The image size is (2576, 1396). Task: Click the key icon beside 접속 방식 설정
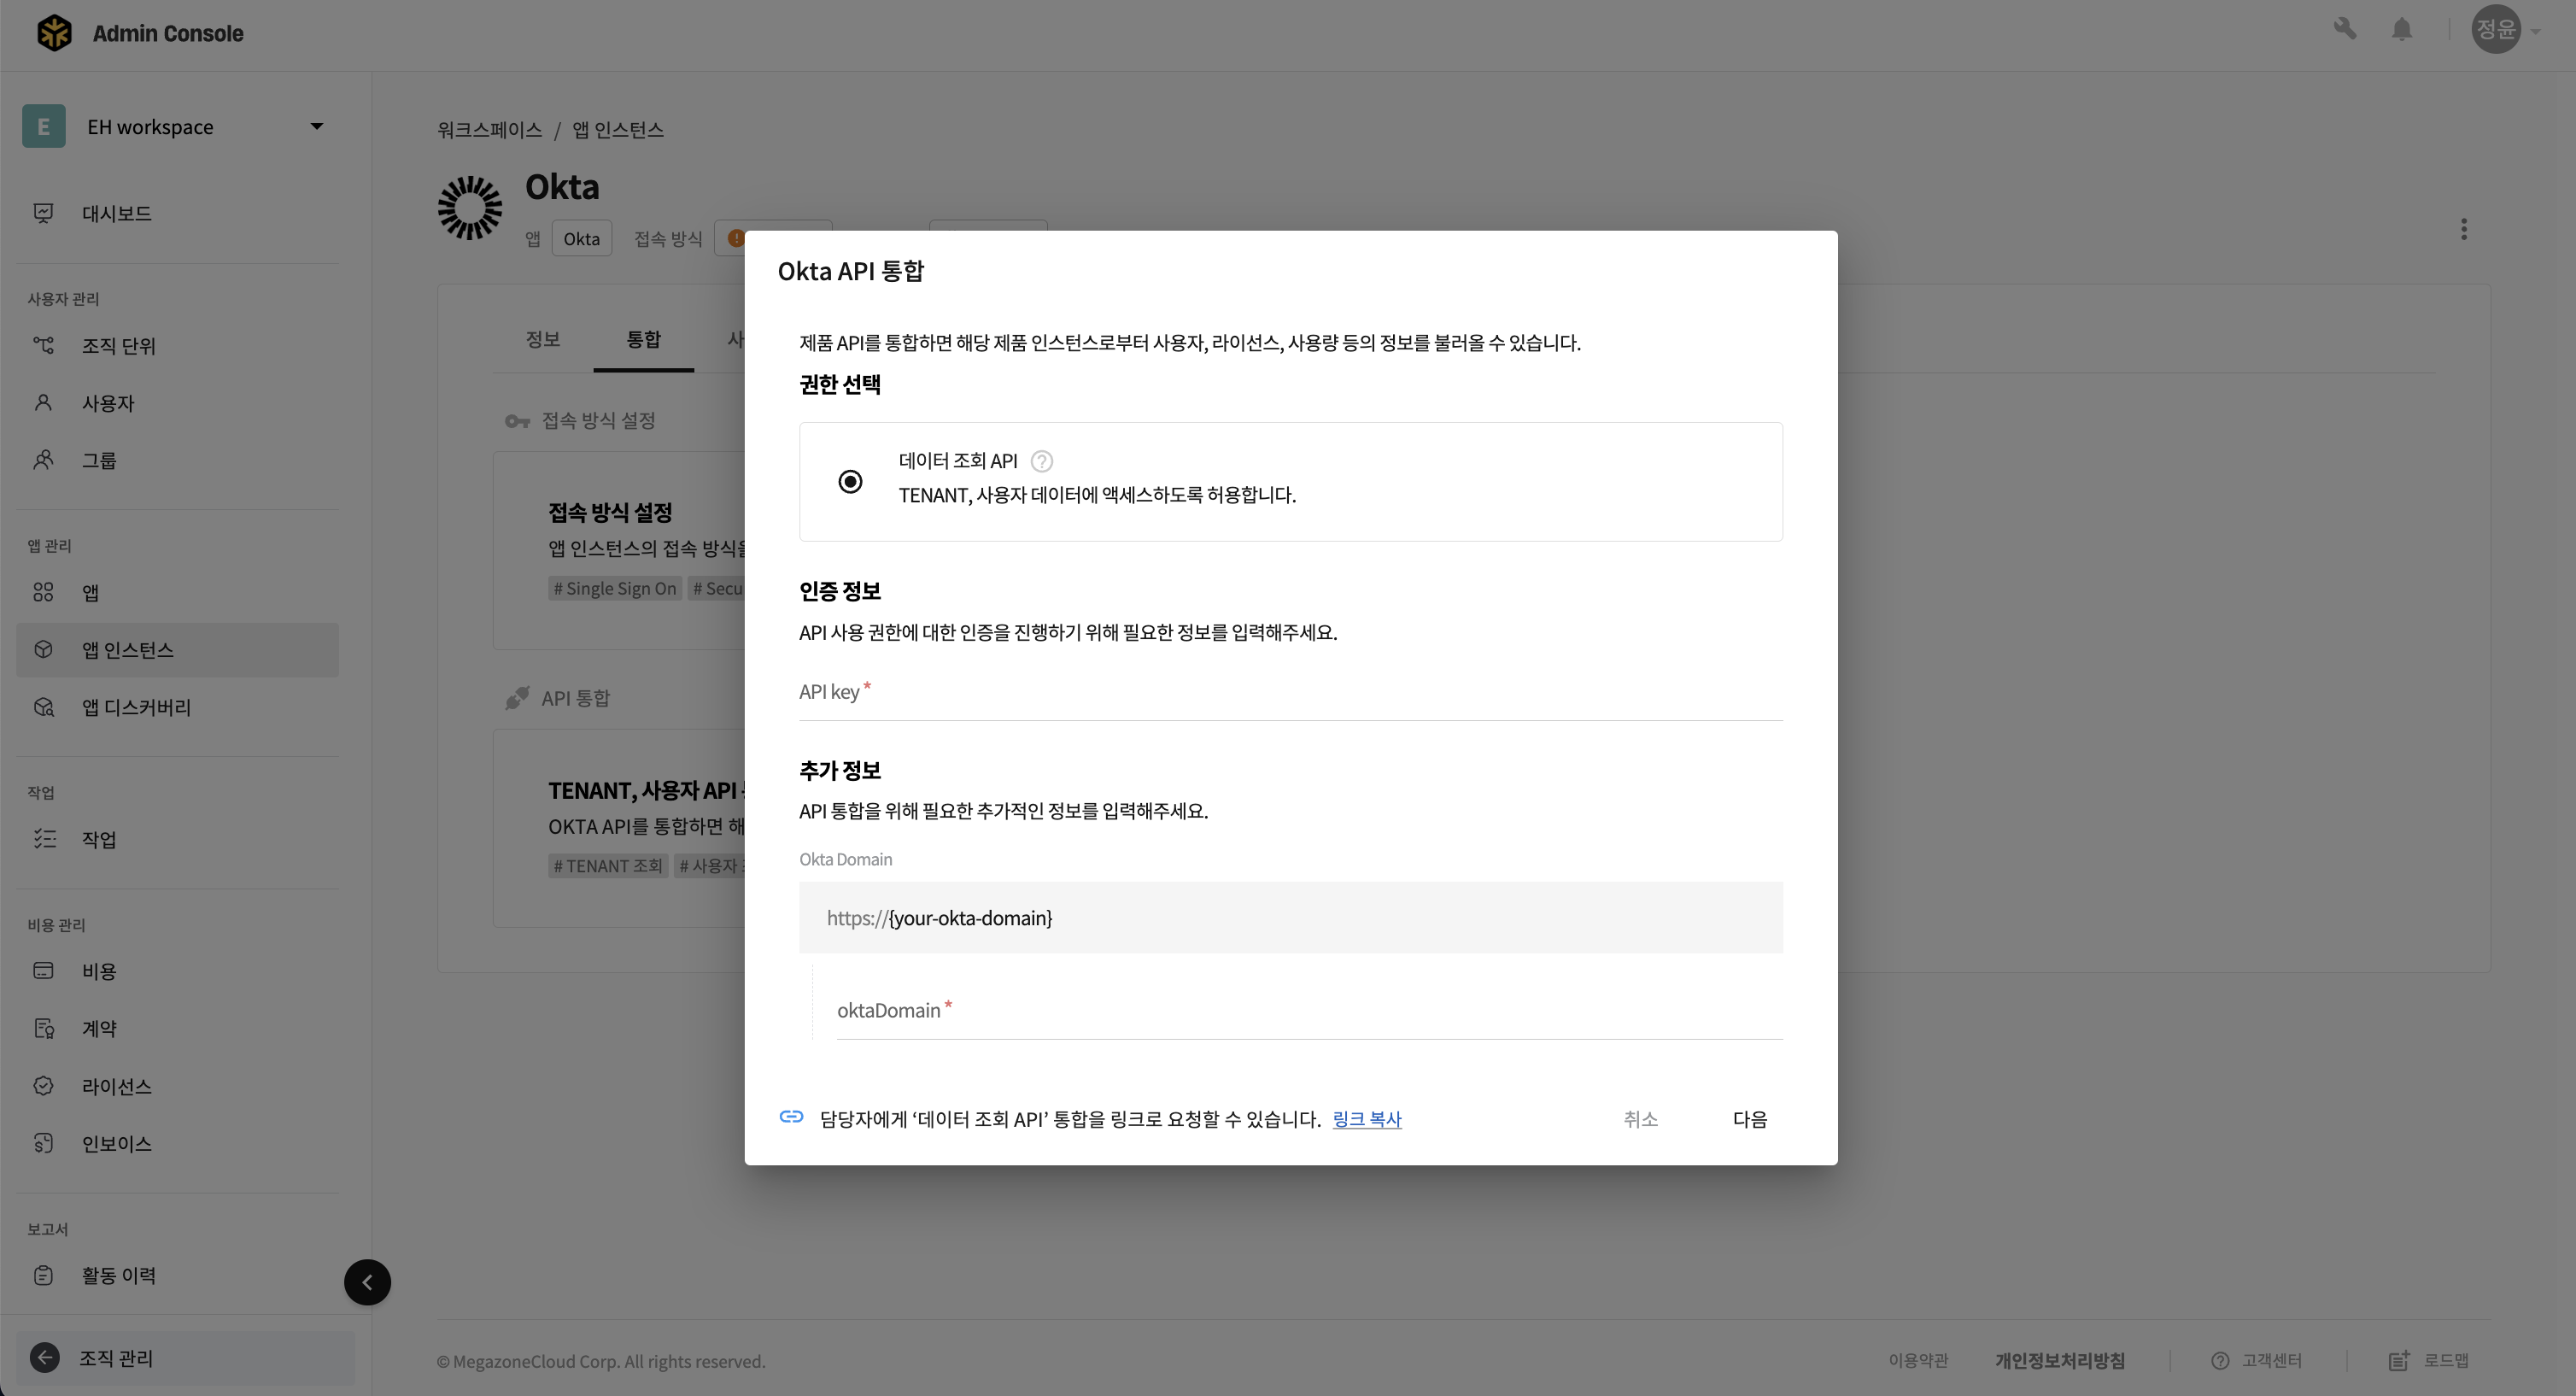coord(517,421)
